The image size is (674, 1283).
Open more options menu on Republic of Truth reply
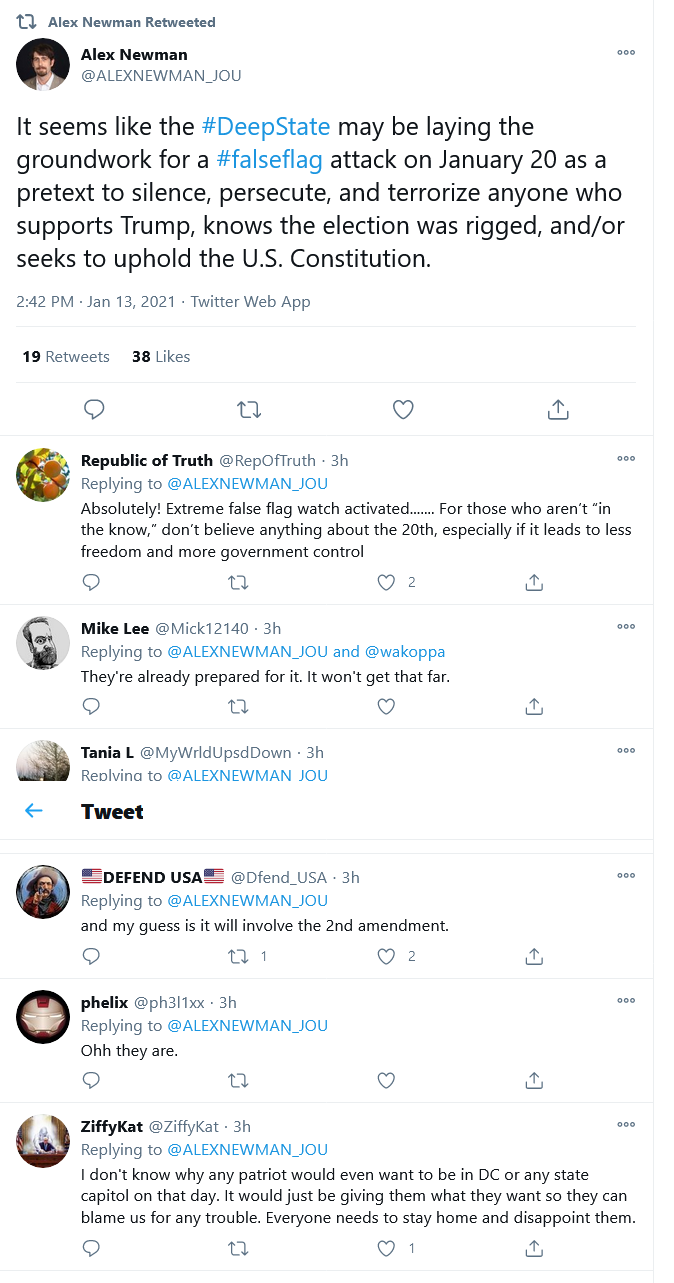[626, 459]
